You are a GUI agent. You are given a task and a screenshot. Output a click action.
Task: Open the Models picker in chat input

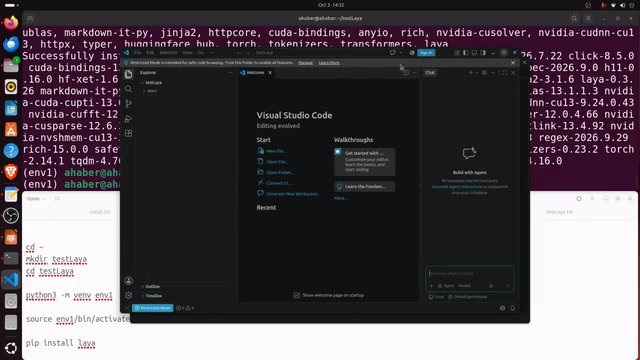[464, 286]
